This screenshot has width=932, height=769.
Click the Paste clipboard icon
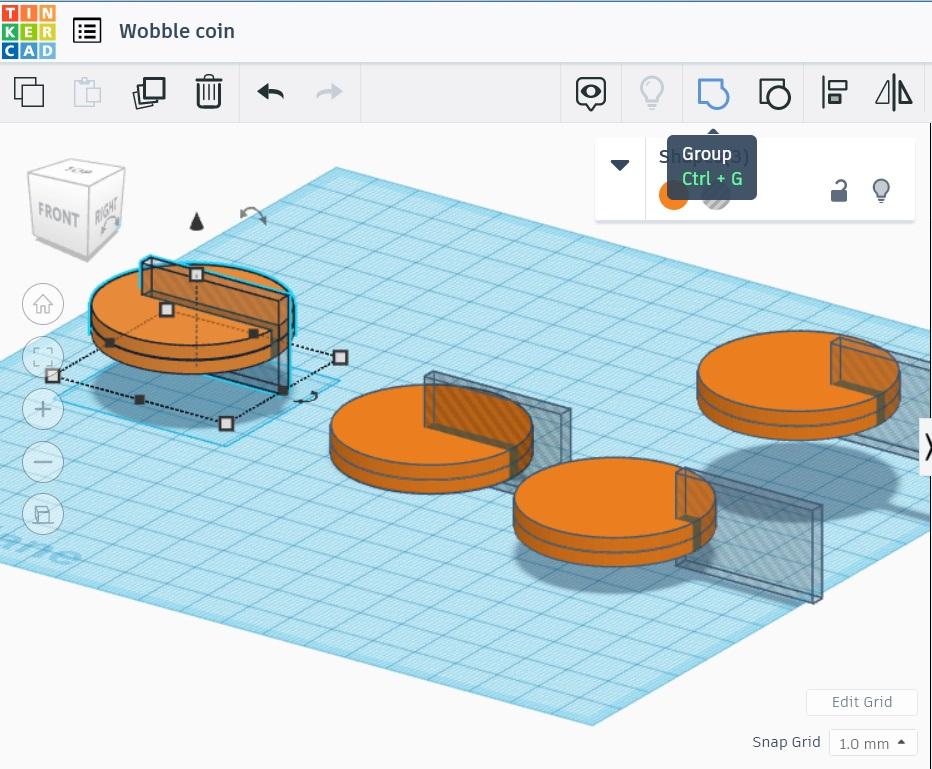[x=87, y=92]
